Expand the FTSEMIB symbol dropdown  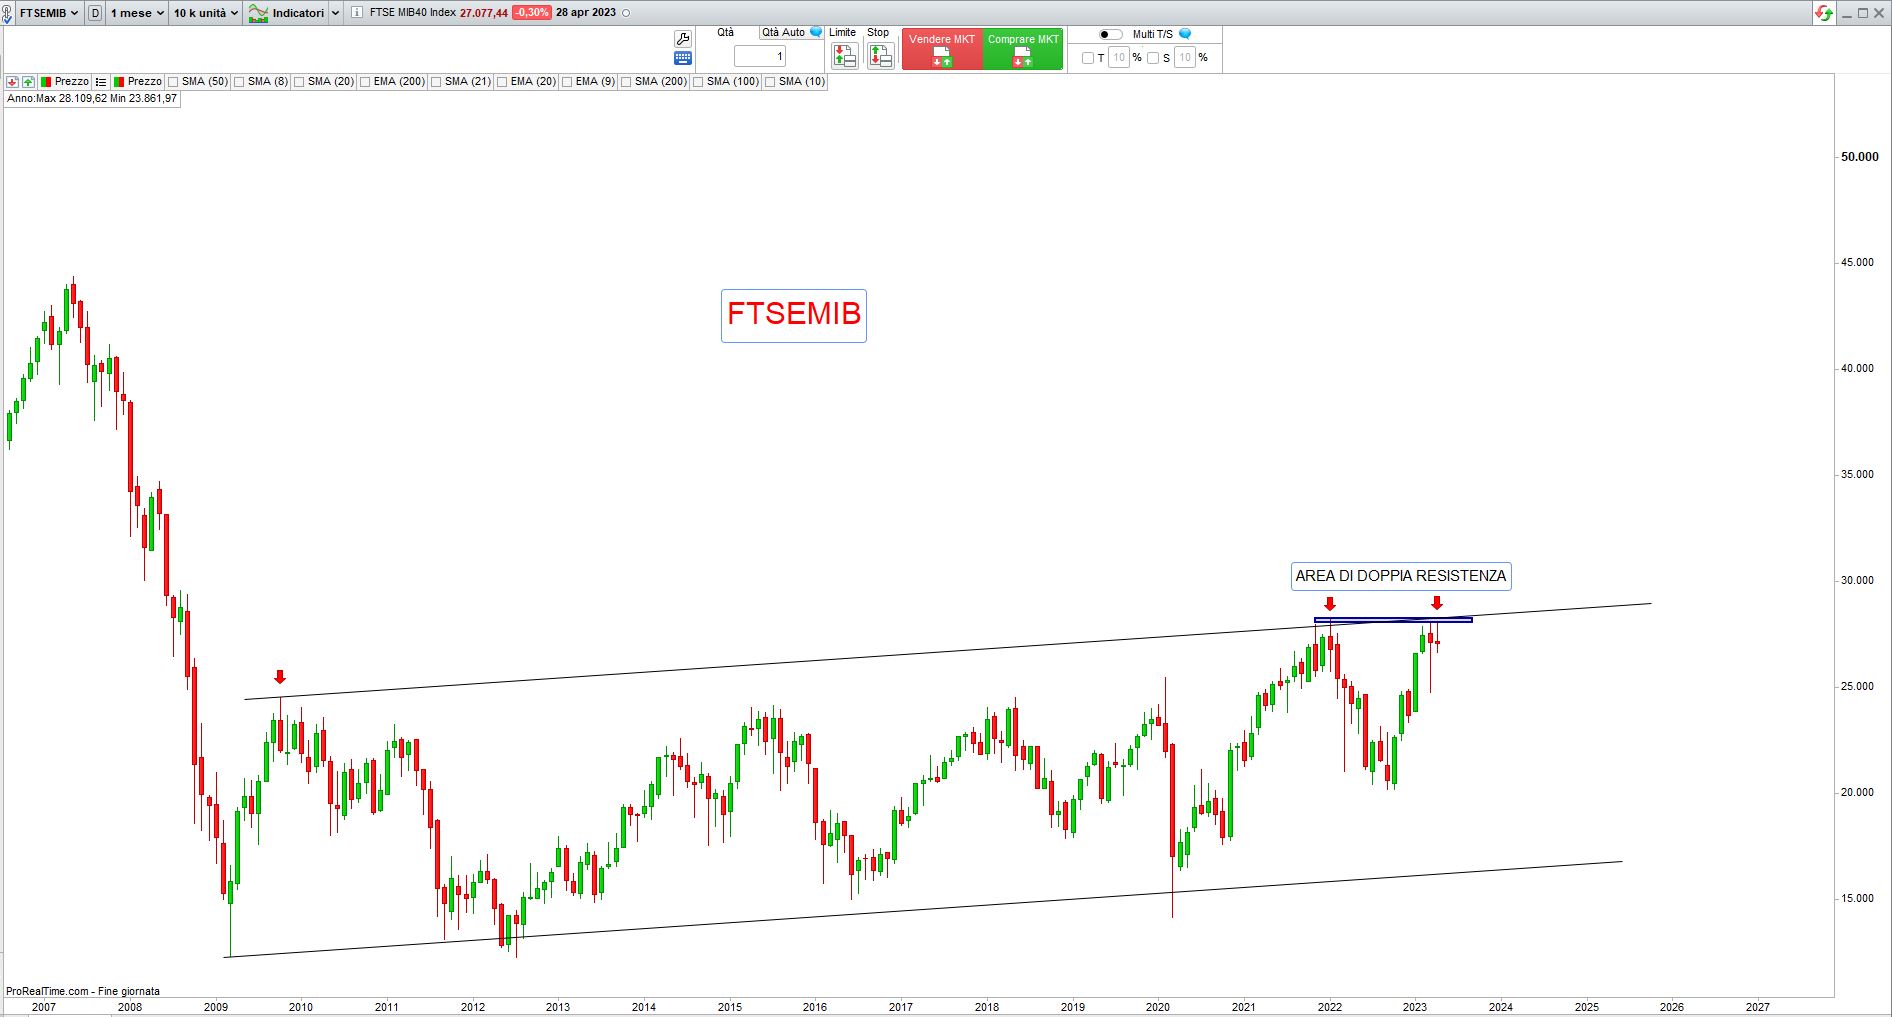pyautogui.click(x=48, y=13)
